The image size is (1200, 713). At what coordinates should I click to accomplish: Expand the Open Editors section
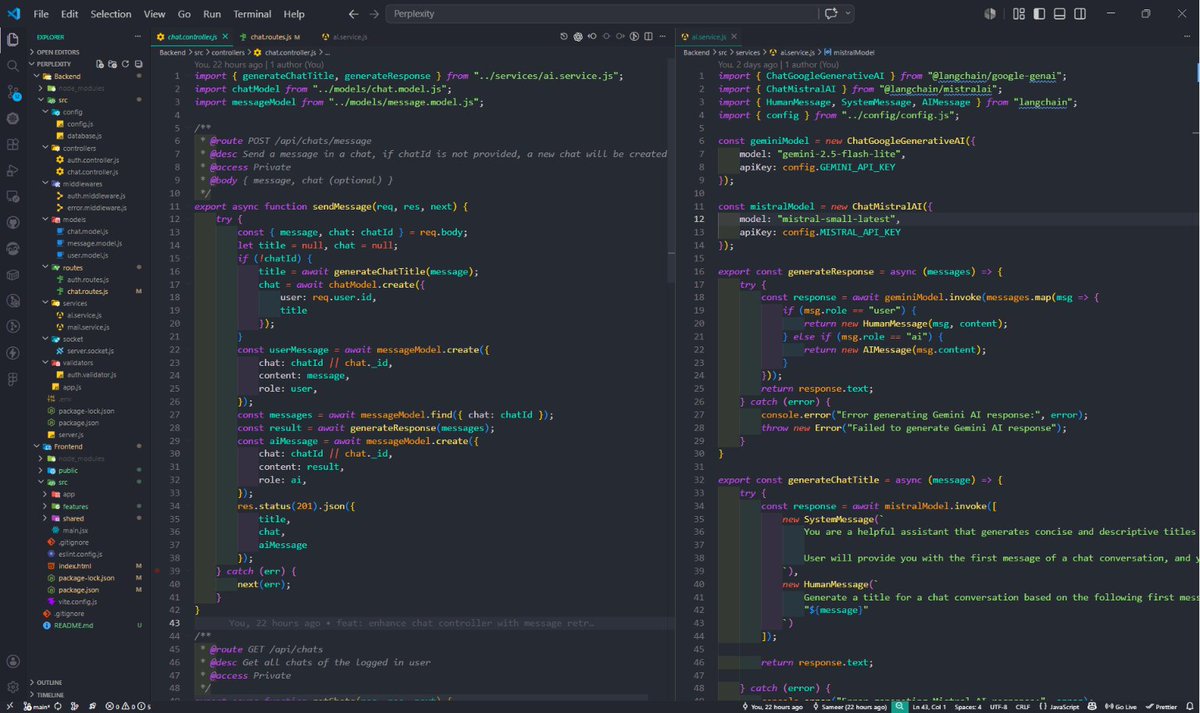(x=88, y=53)
